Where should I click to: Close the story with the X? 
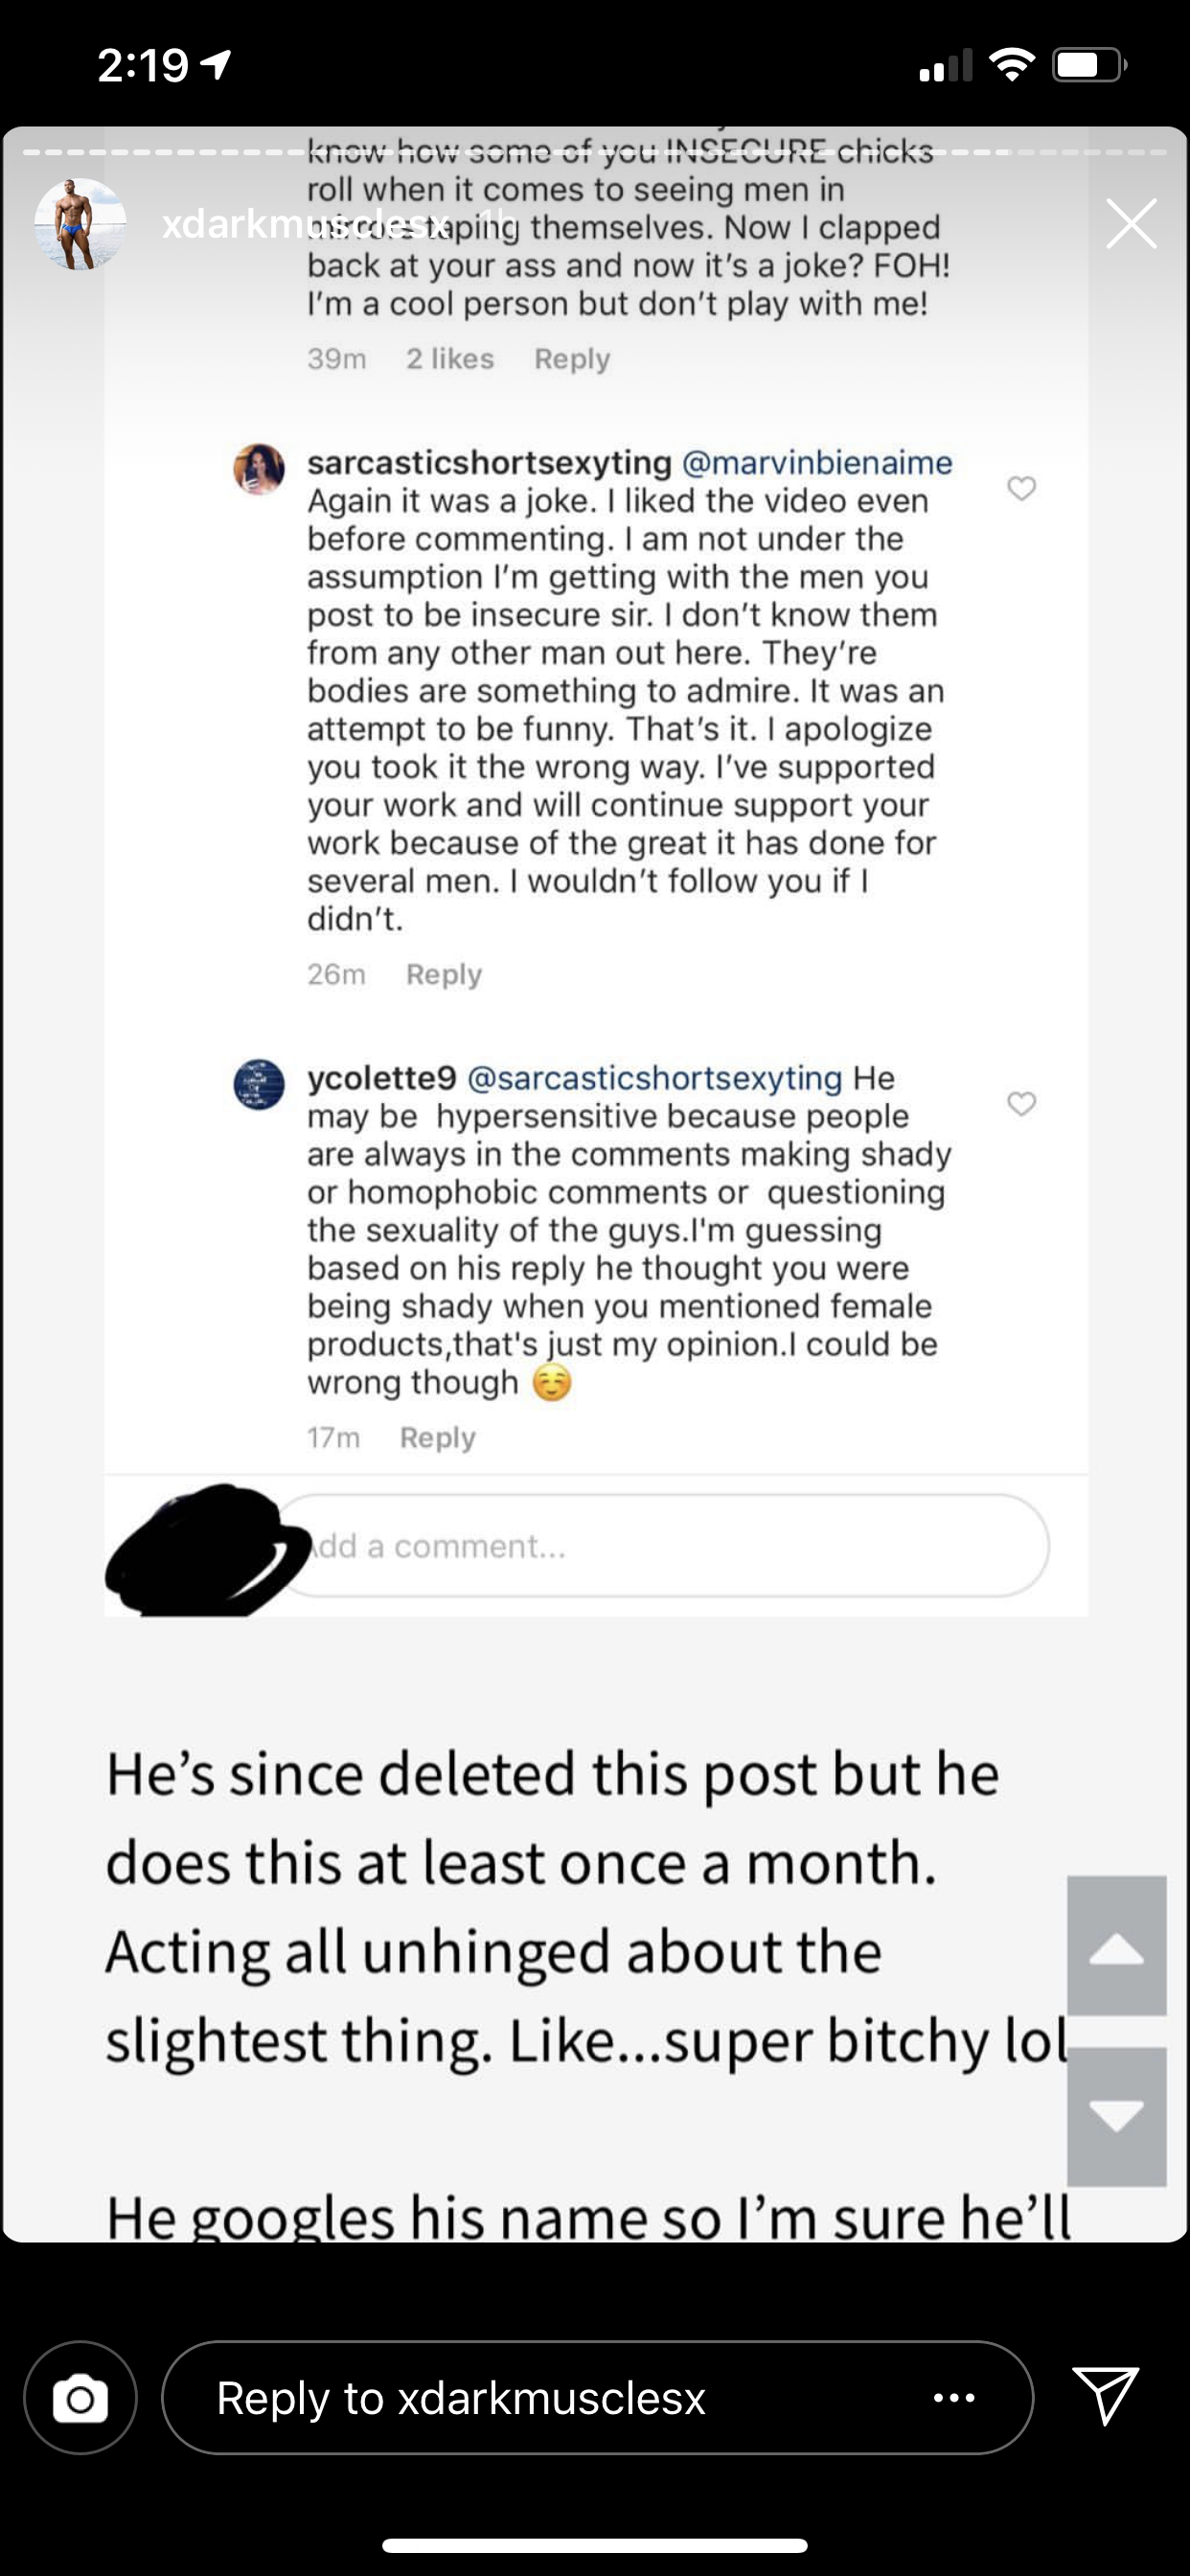(x=1131, y=222)
